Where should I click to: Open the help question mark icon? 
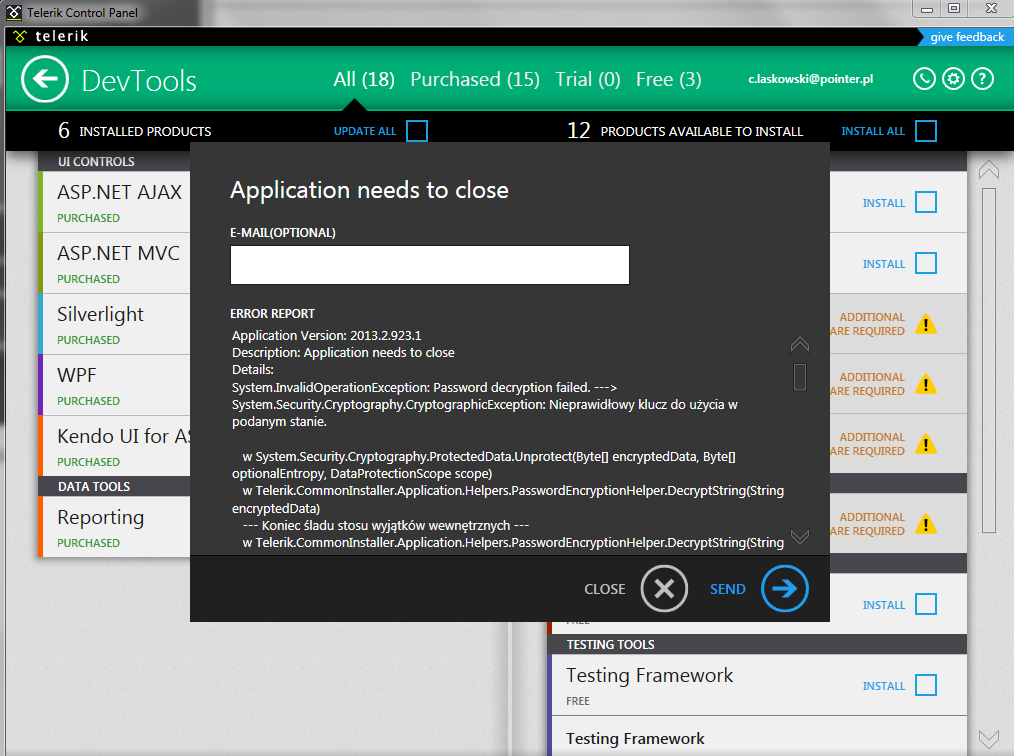tap(982, 79)
